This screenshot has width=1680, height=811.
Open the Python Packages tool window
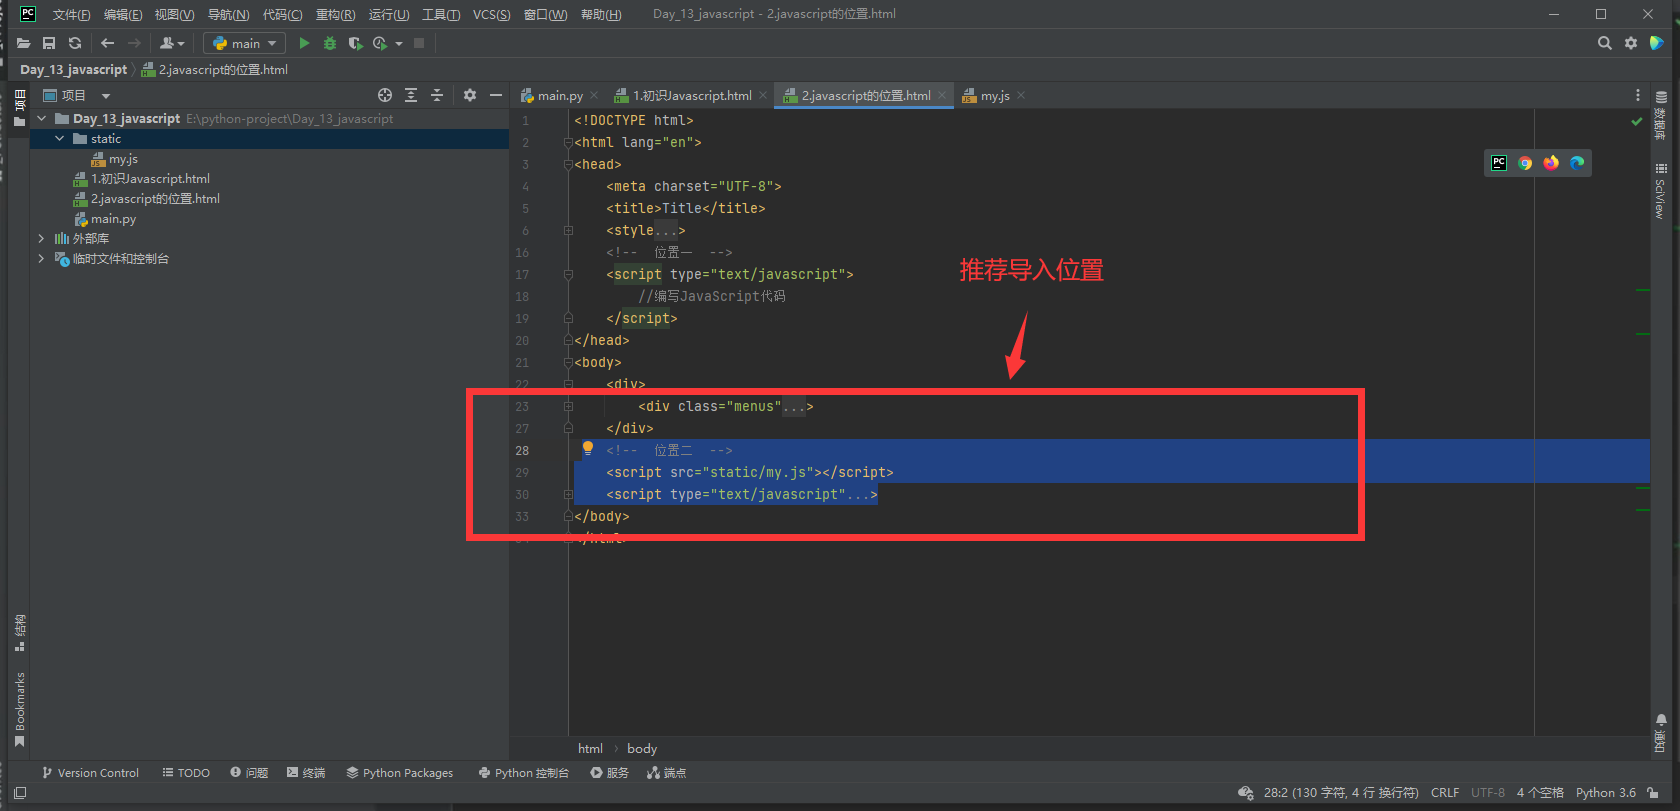tap(400, 773)
